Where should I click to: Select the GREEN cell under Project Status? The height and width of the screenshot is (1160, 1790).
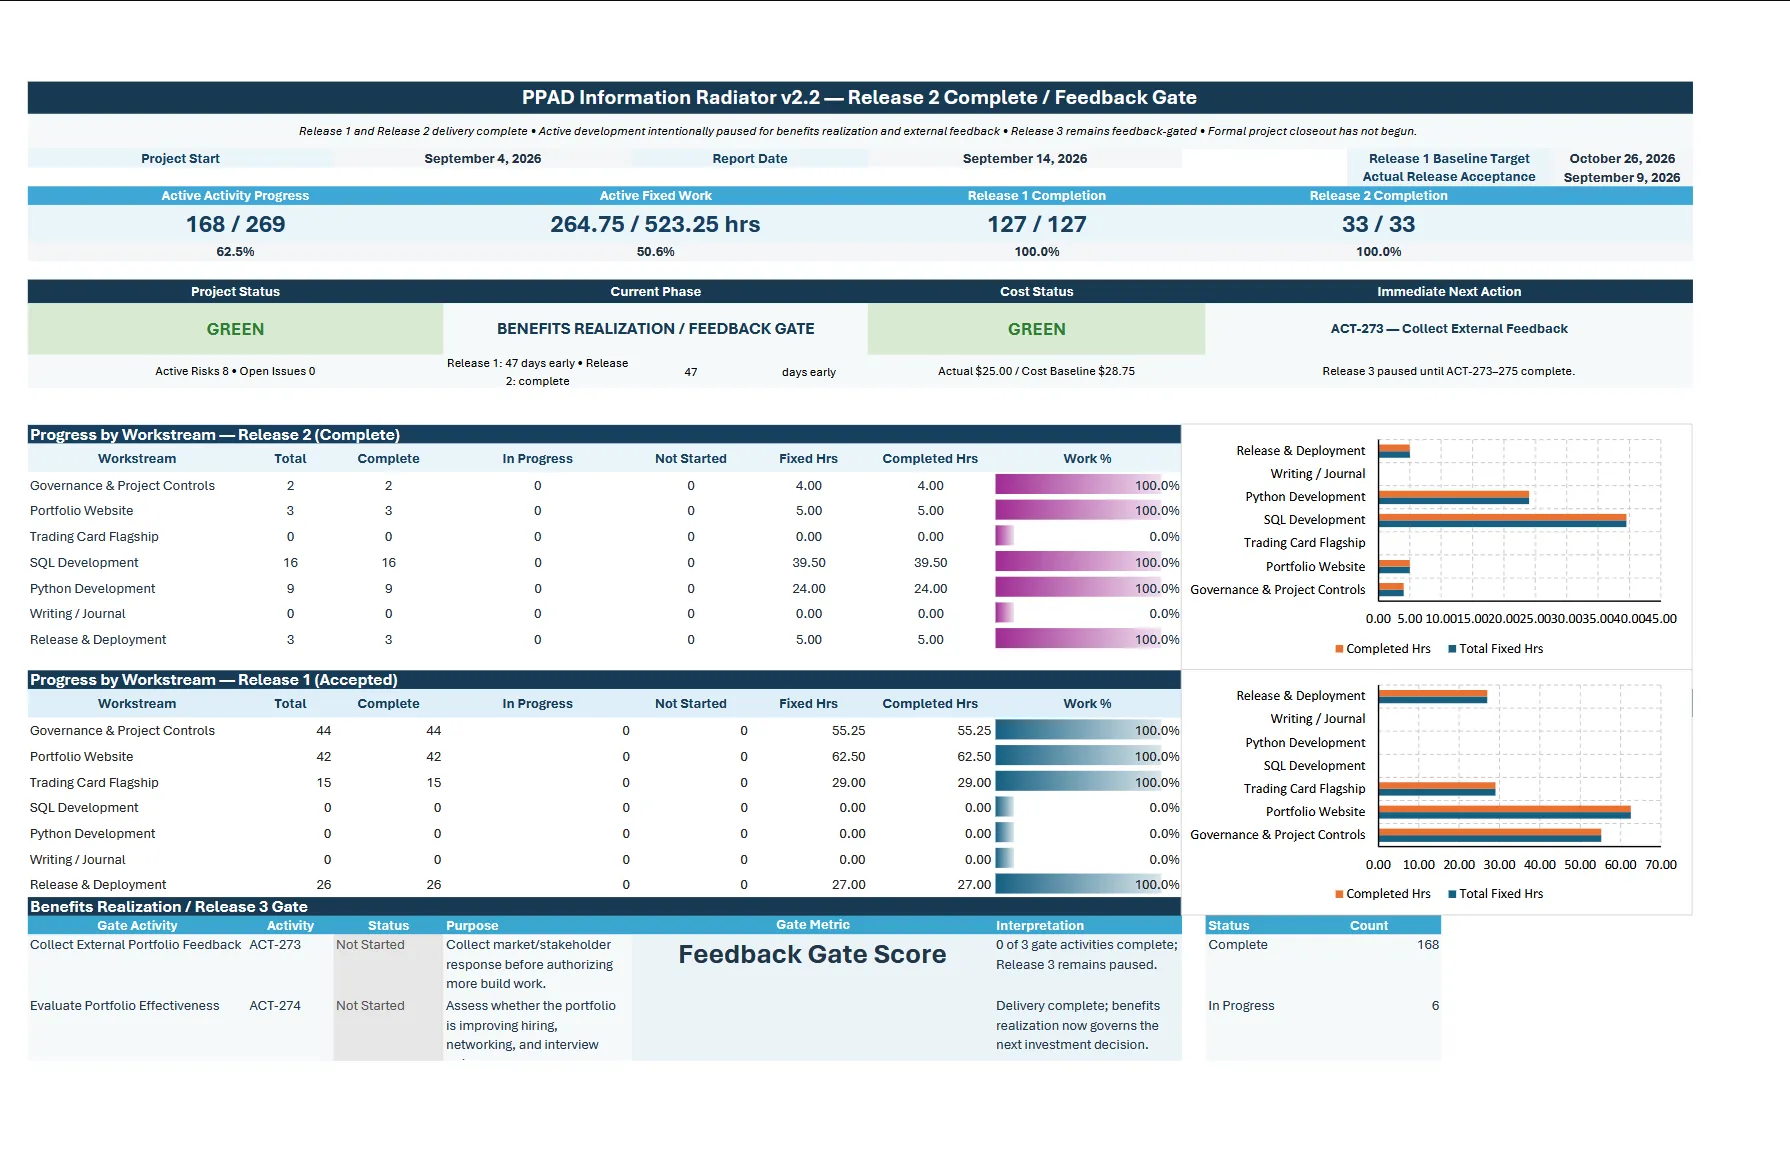(x=235, y=329)
